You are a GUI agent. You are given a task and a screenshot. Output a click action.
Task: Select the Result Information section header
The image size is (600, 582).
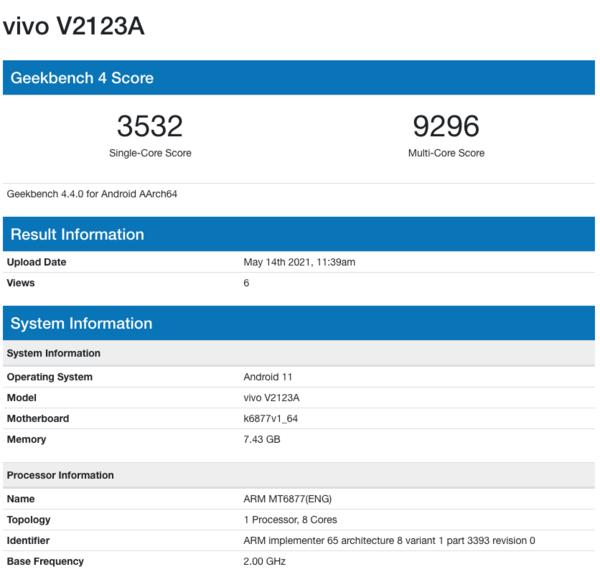coord(78,234)
